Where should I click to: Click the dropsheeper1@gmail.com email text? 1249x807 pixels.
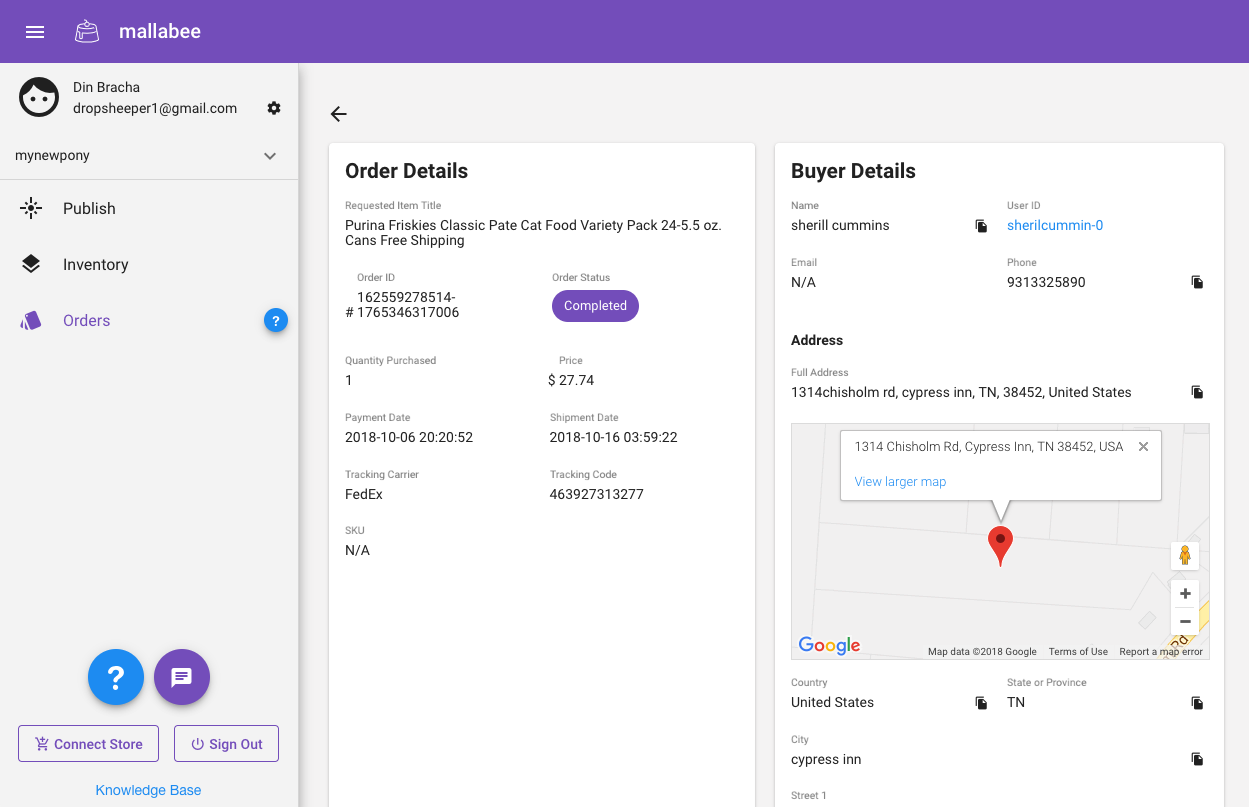[x=155, y=108]
